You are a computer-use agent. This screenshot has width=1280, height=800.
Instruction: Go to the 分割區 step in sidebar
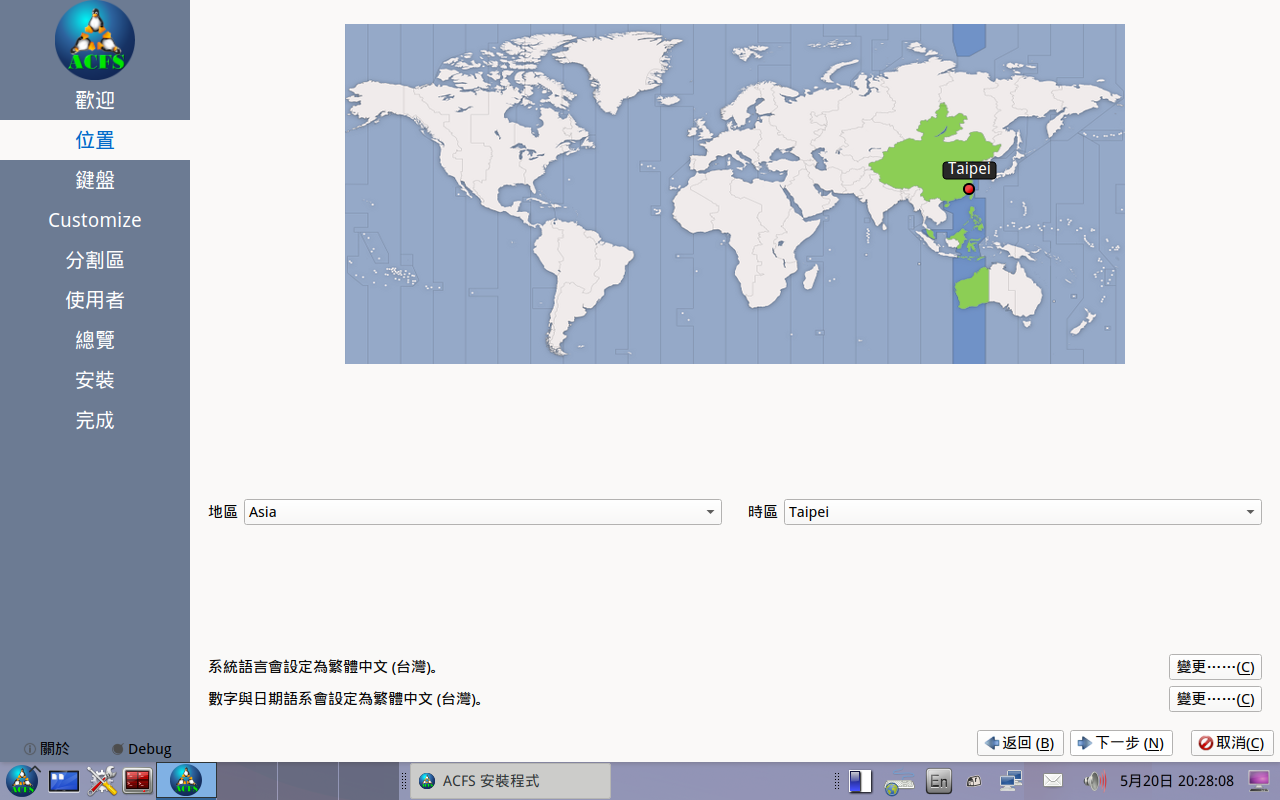tap(95, 260)
